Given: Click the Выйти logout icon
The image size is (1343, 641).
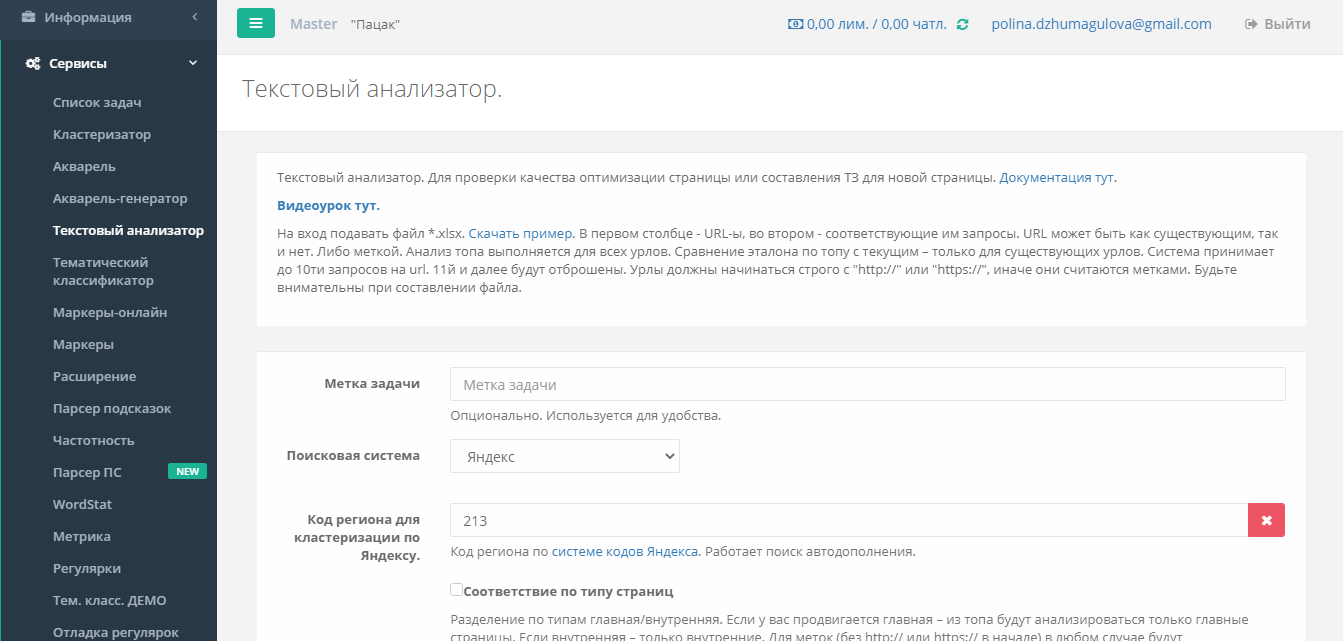Looking at the screenshot, I should pos(1250,25).
